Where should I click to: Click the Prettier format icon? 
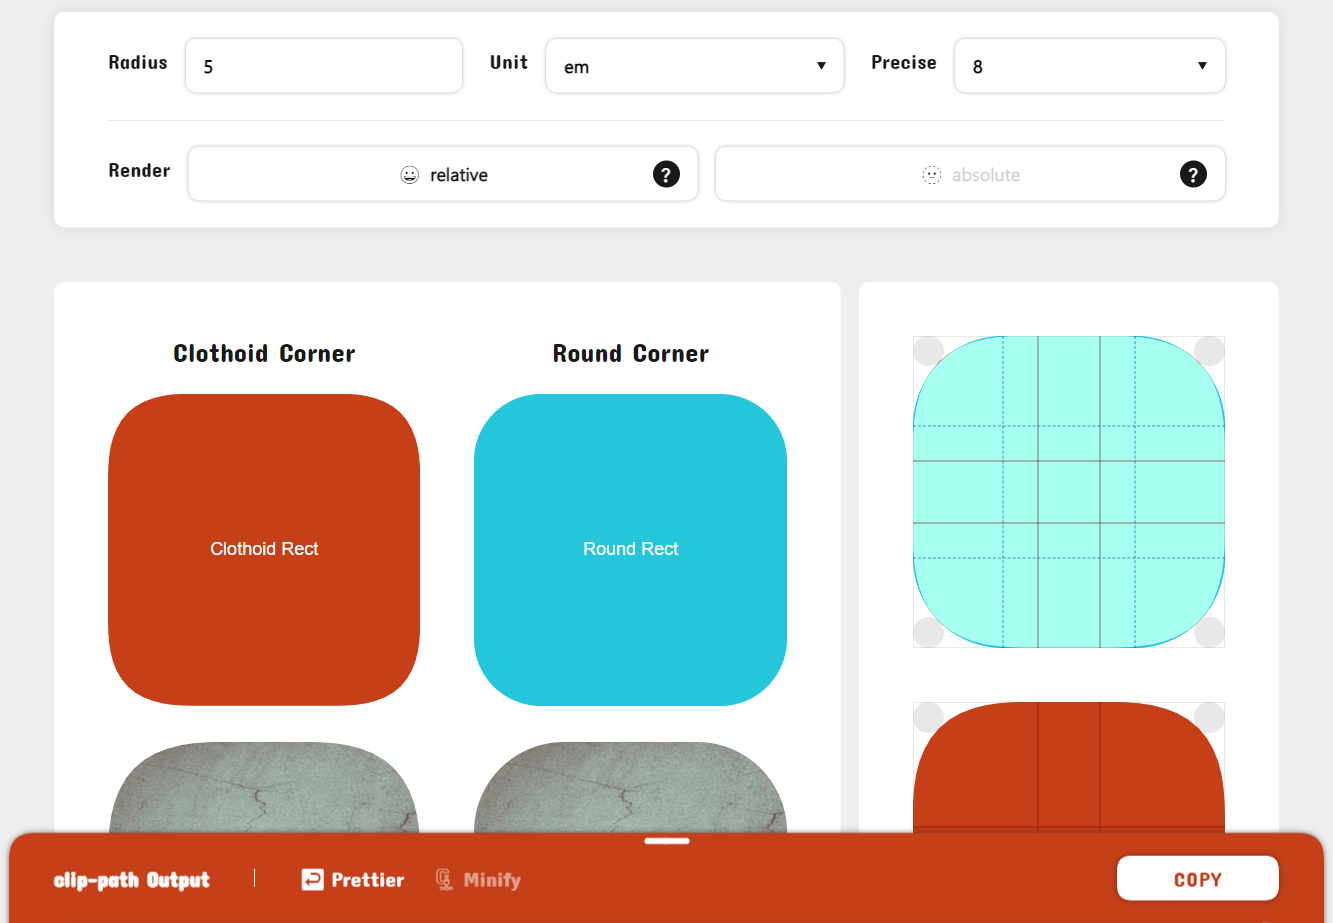click(312, 879)
